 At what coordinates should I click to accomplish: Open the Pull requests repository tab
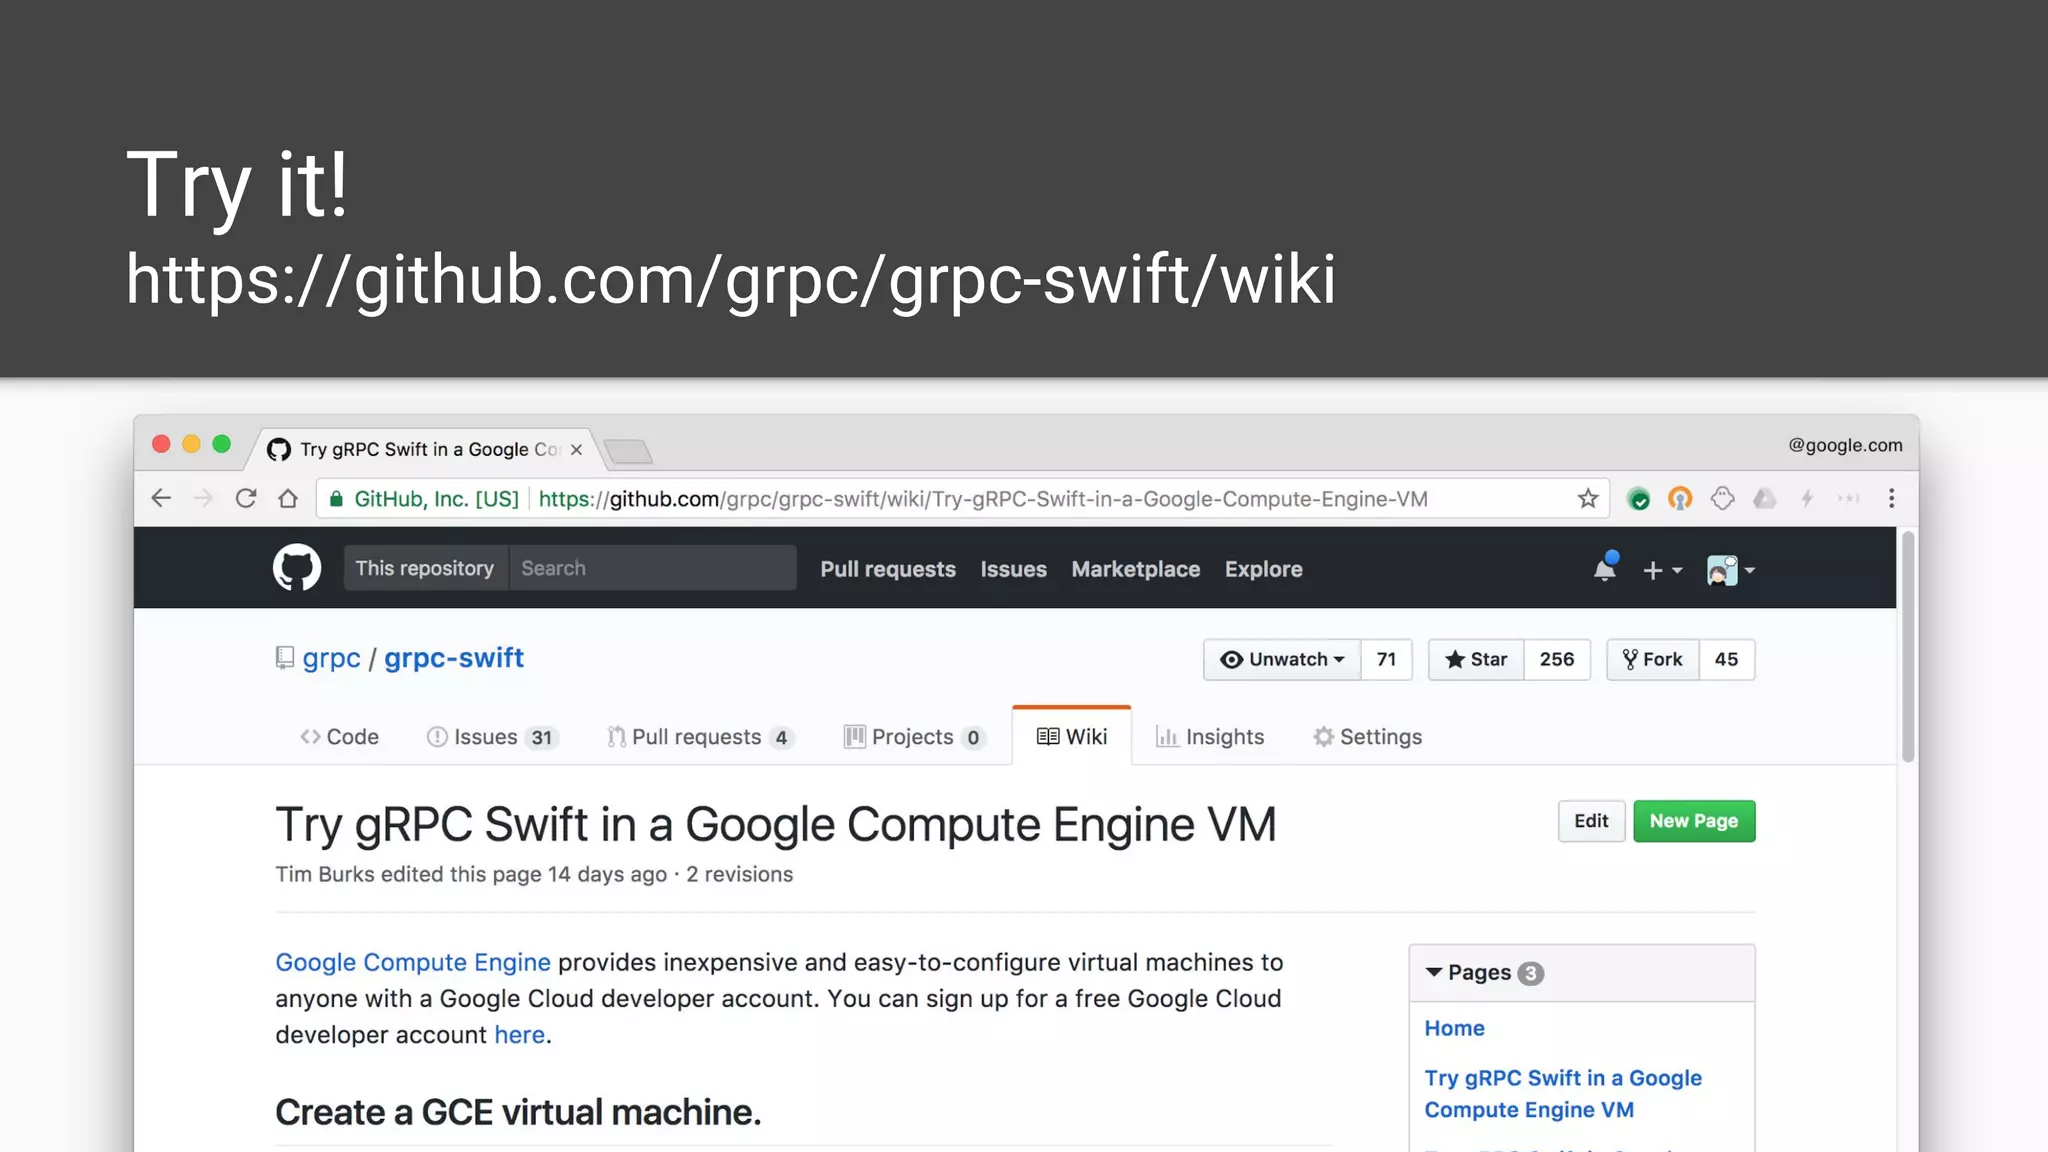(700, 737)
